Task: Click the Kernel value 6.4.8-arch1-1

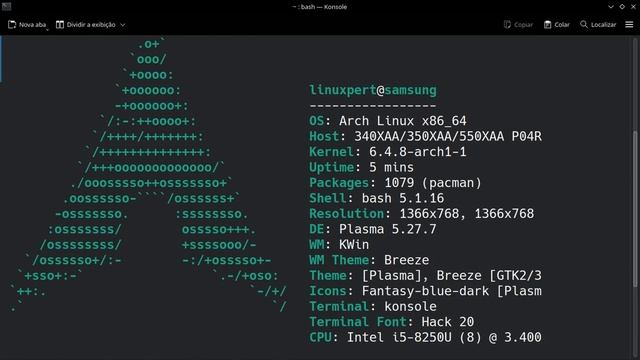Action: click(x=418, y=152)
